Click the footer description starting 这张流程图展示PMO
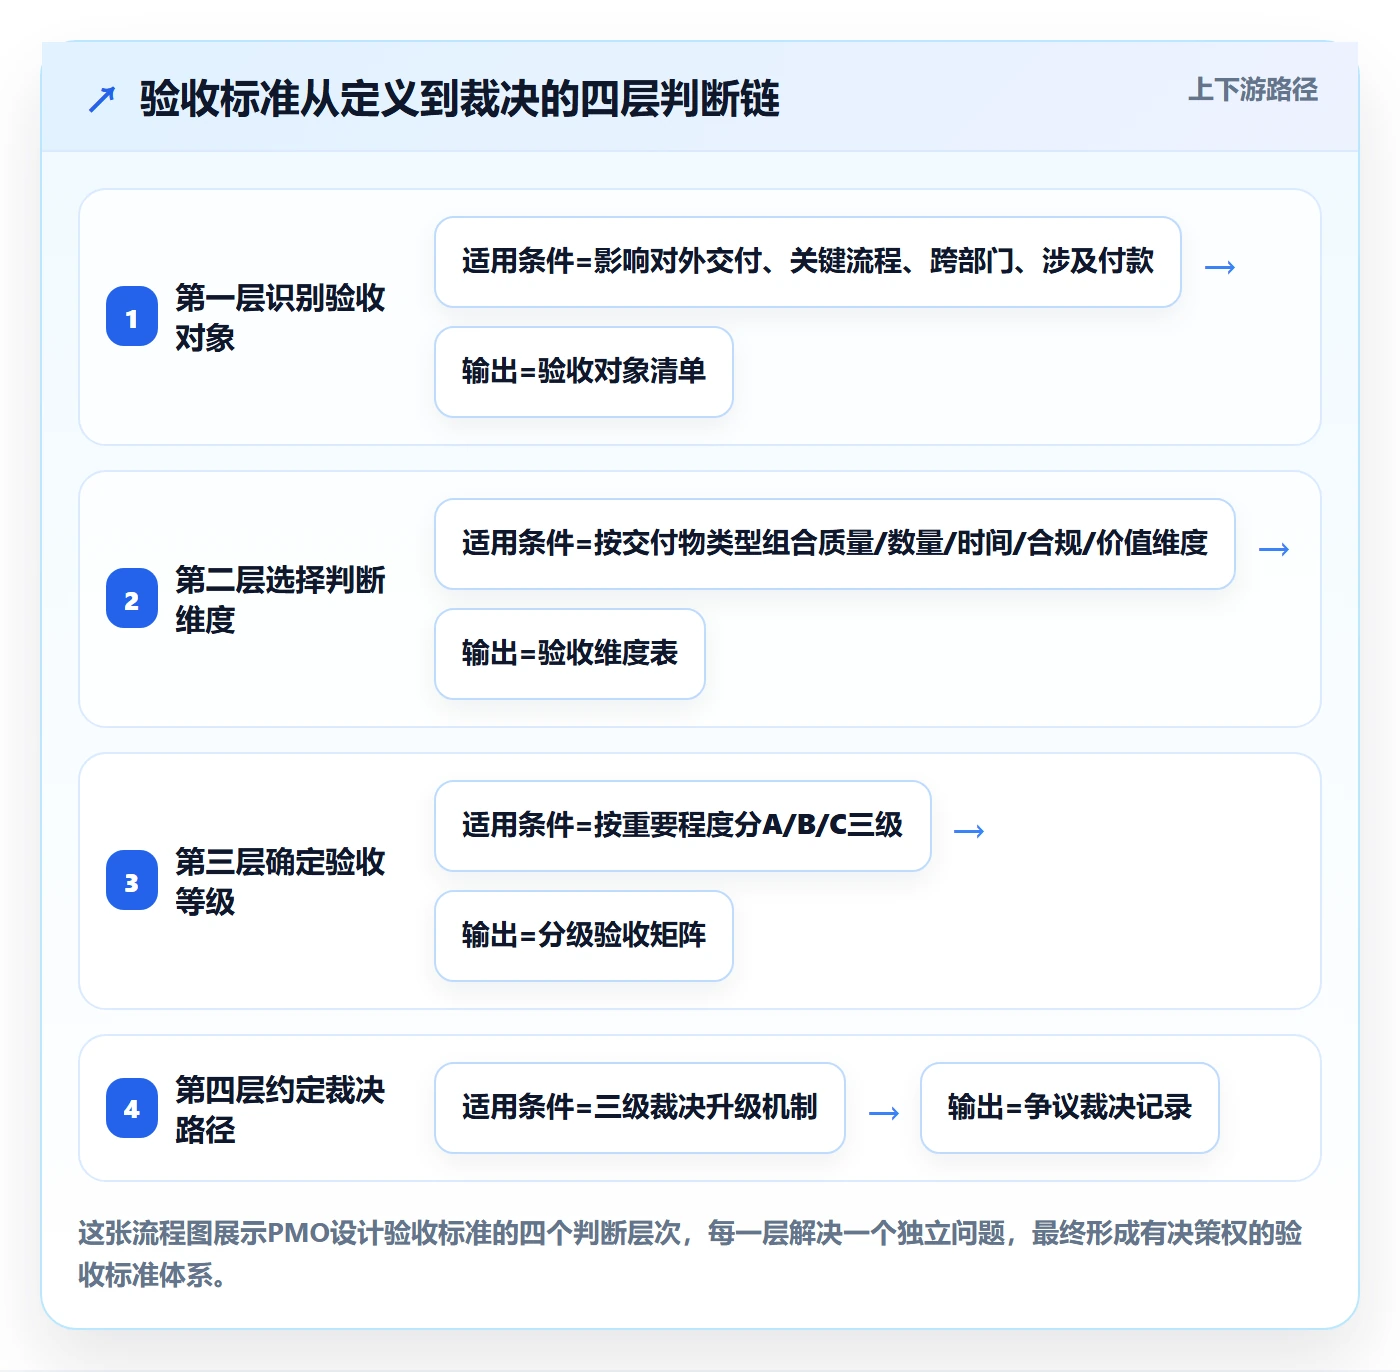Image resolution: width=1400 pixels, height=1372 pixels. (x=690, y=1254)
